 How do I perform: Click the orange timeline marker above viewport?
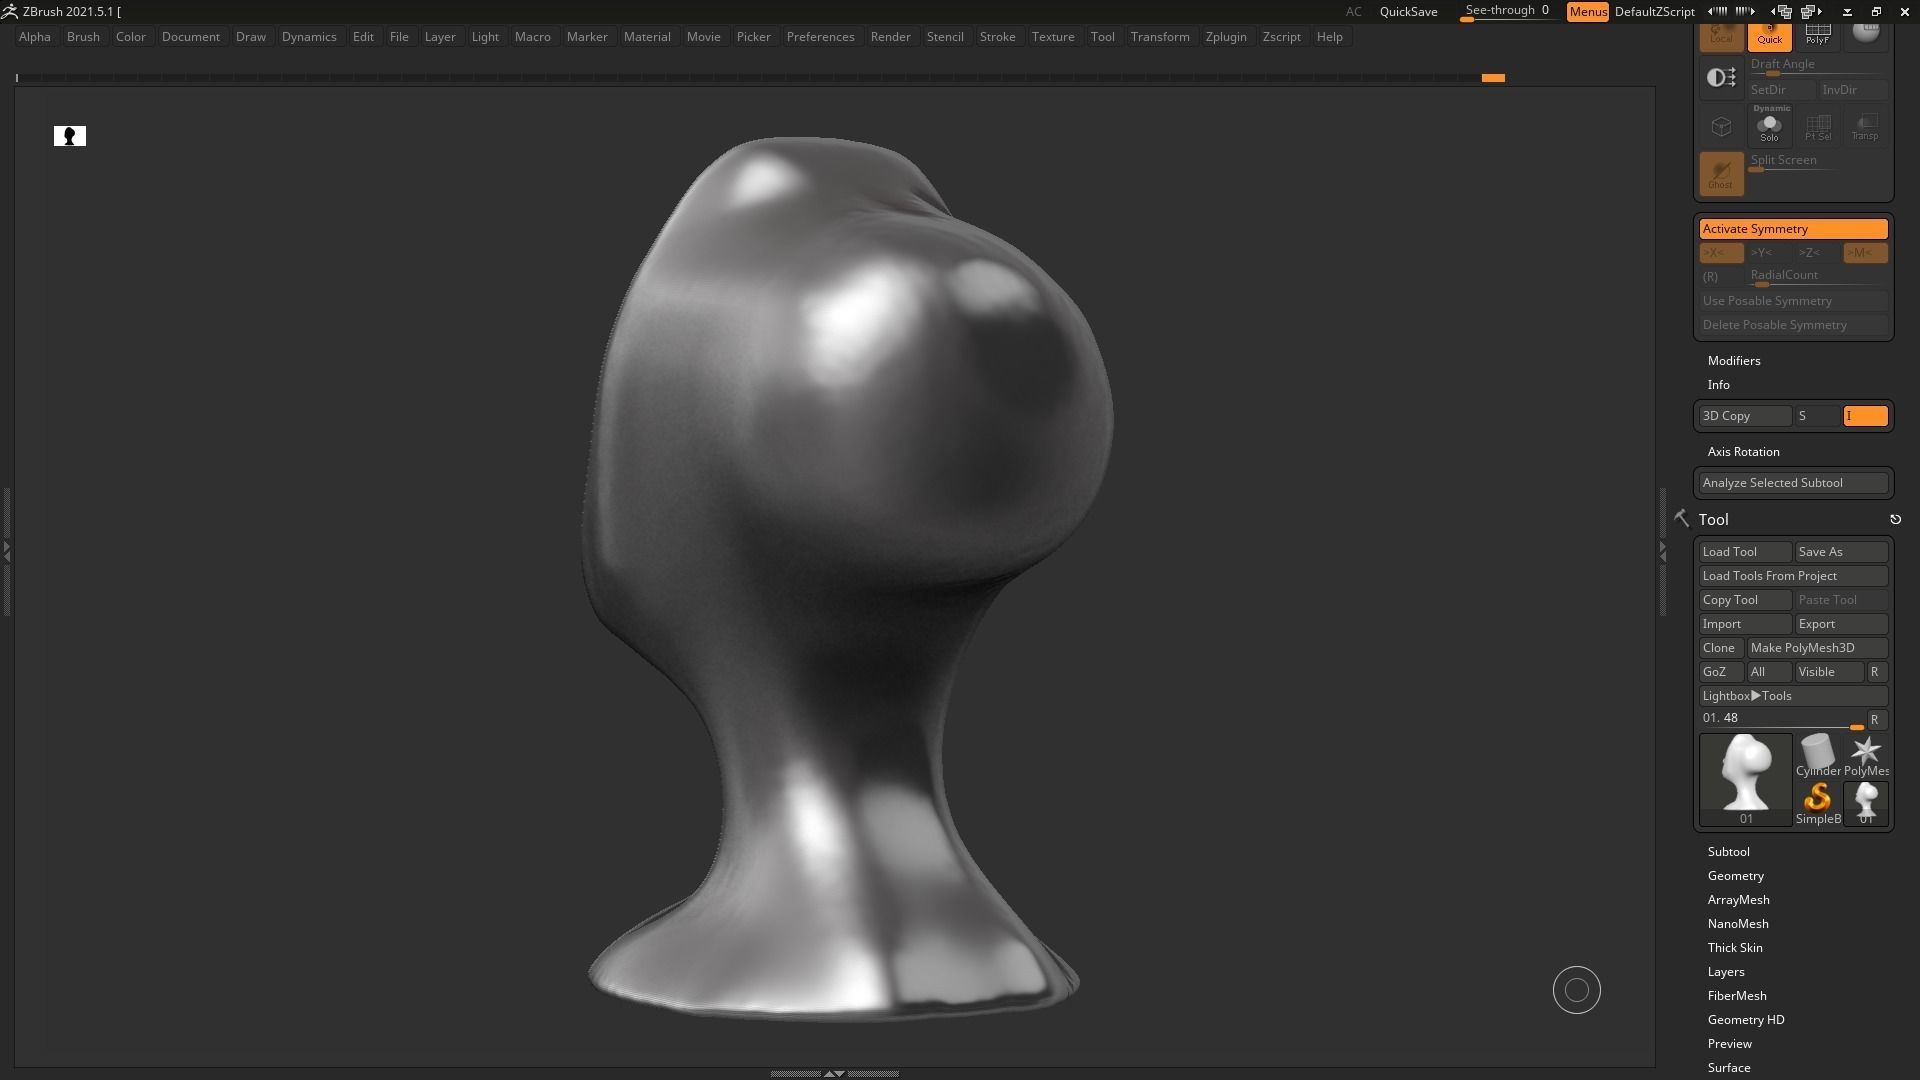point(1493,78)
